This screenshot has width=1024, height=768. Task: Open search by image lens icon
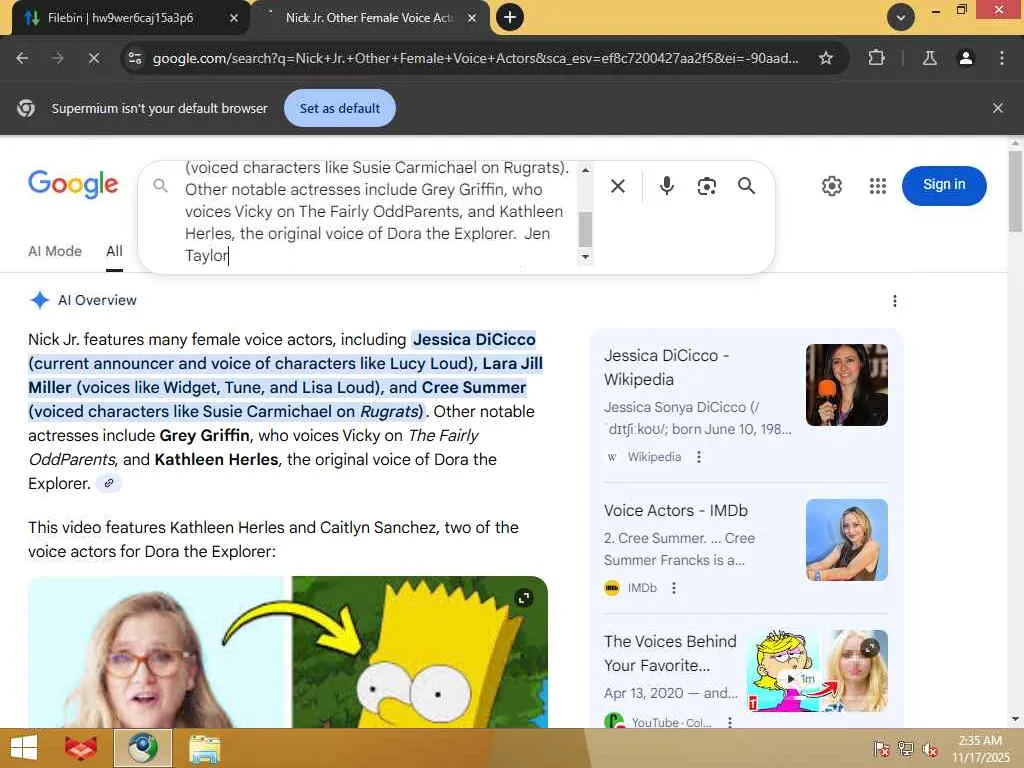[x=706, y=186]
